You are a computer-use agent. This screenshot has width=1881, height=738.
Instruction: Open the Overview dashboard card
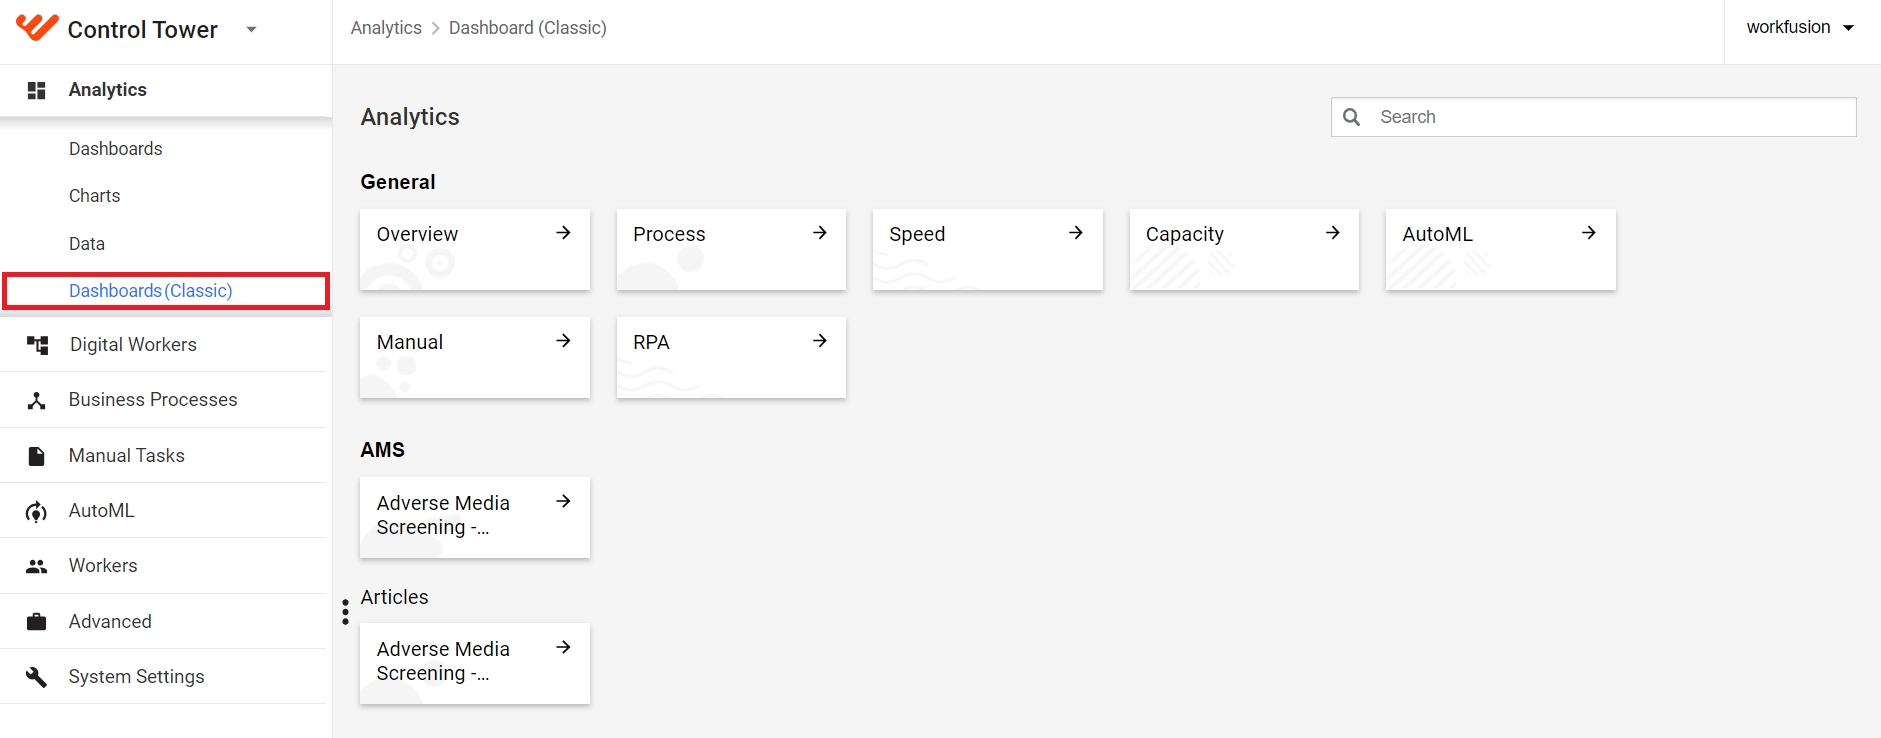pyautogui.click(x=475, y=250)
